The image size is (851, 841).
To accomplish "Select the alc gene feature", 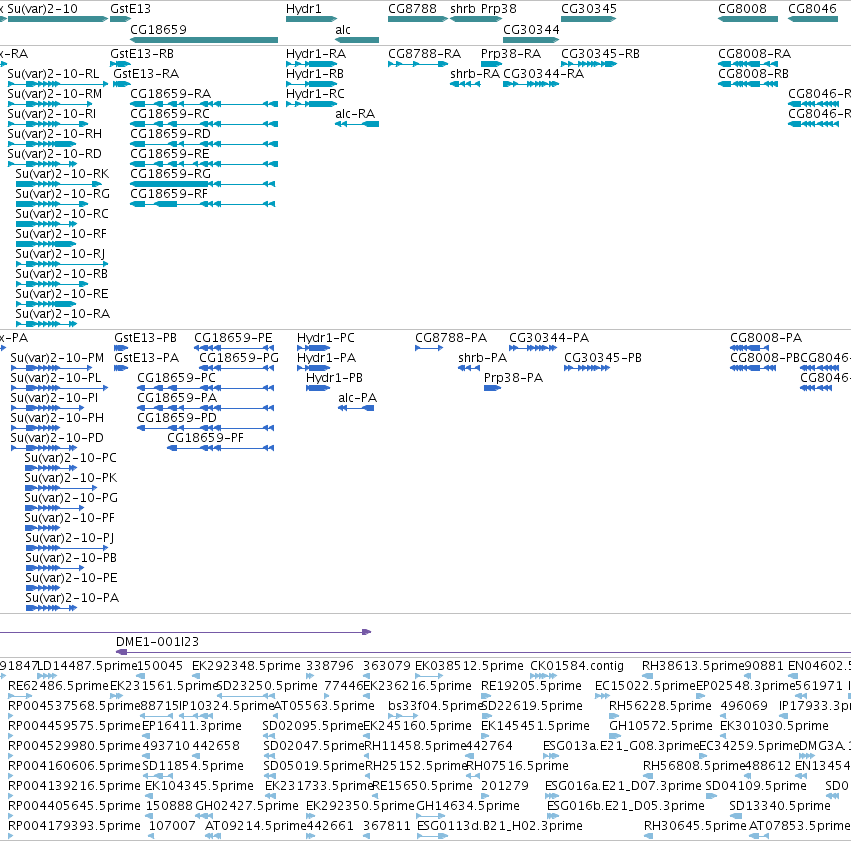I will coord(357,40).
